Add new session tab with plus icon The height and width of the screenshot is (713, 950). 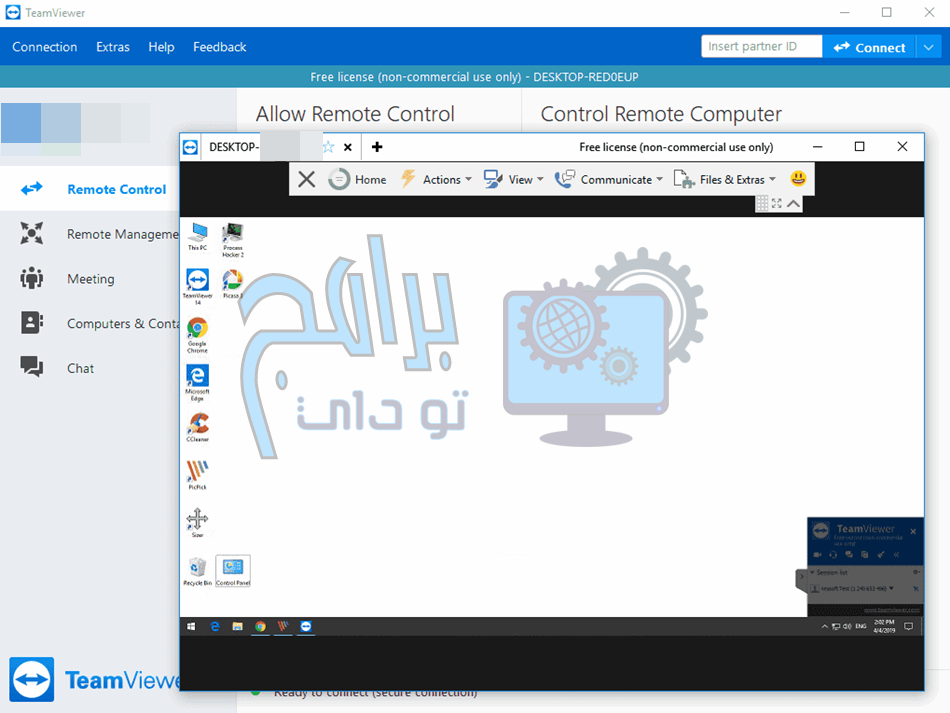click(377, 147)
